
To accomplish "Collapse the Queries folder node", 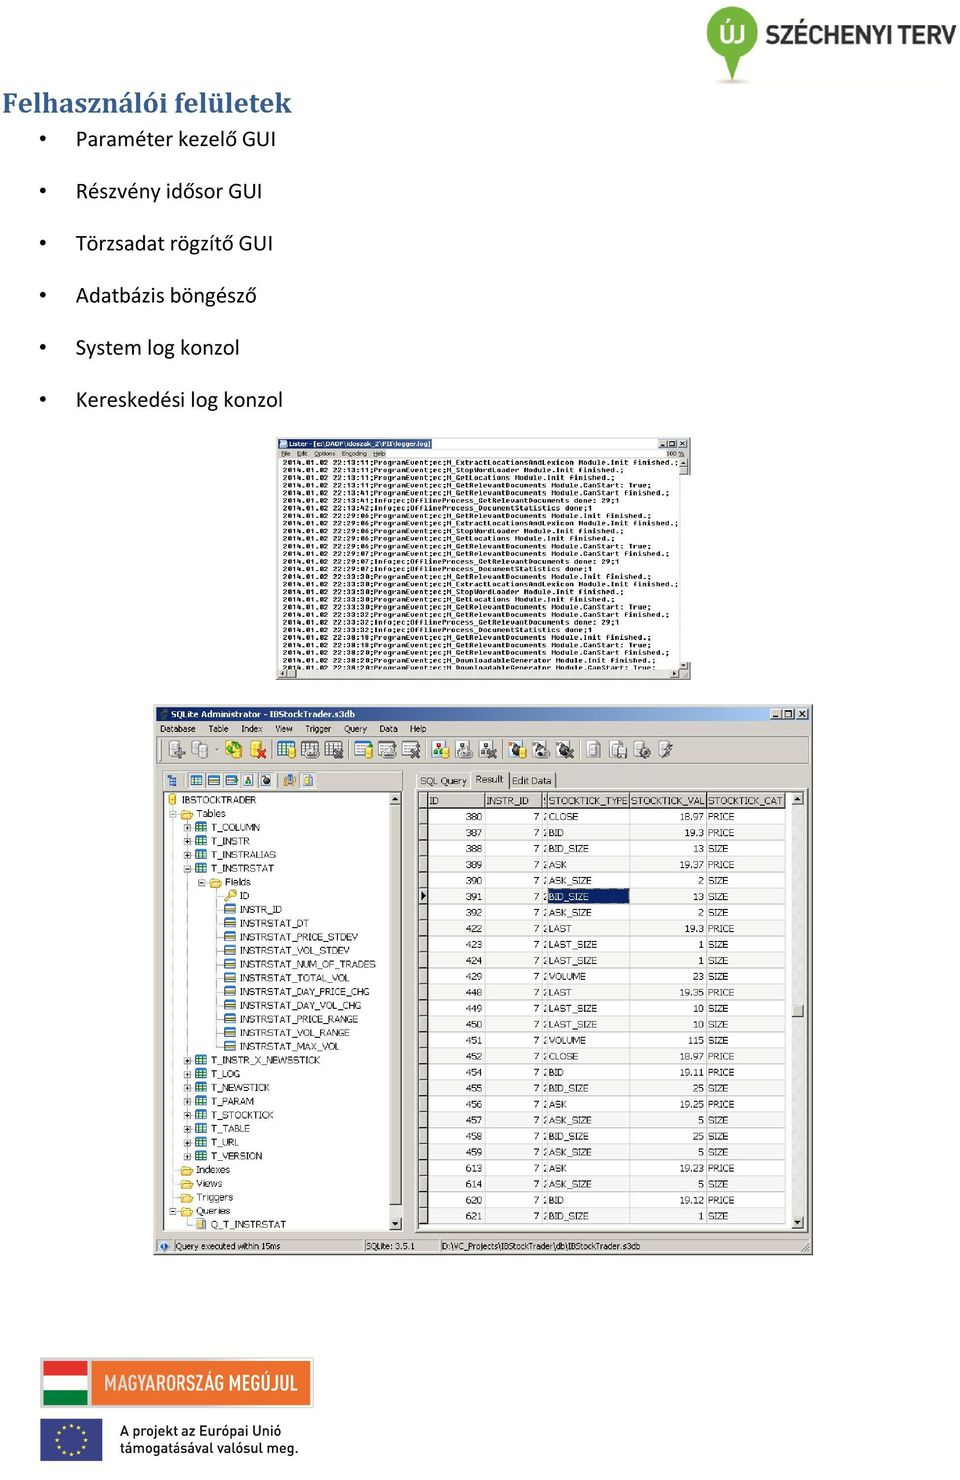I will [173, 1211].
